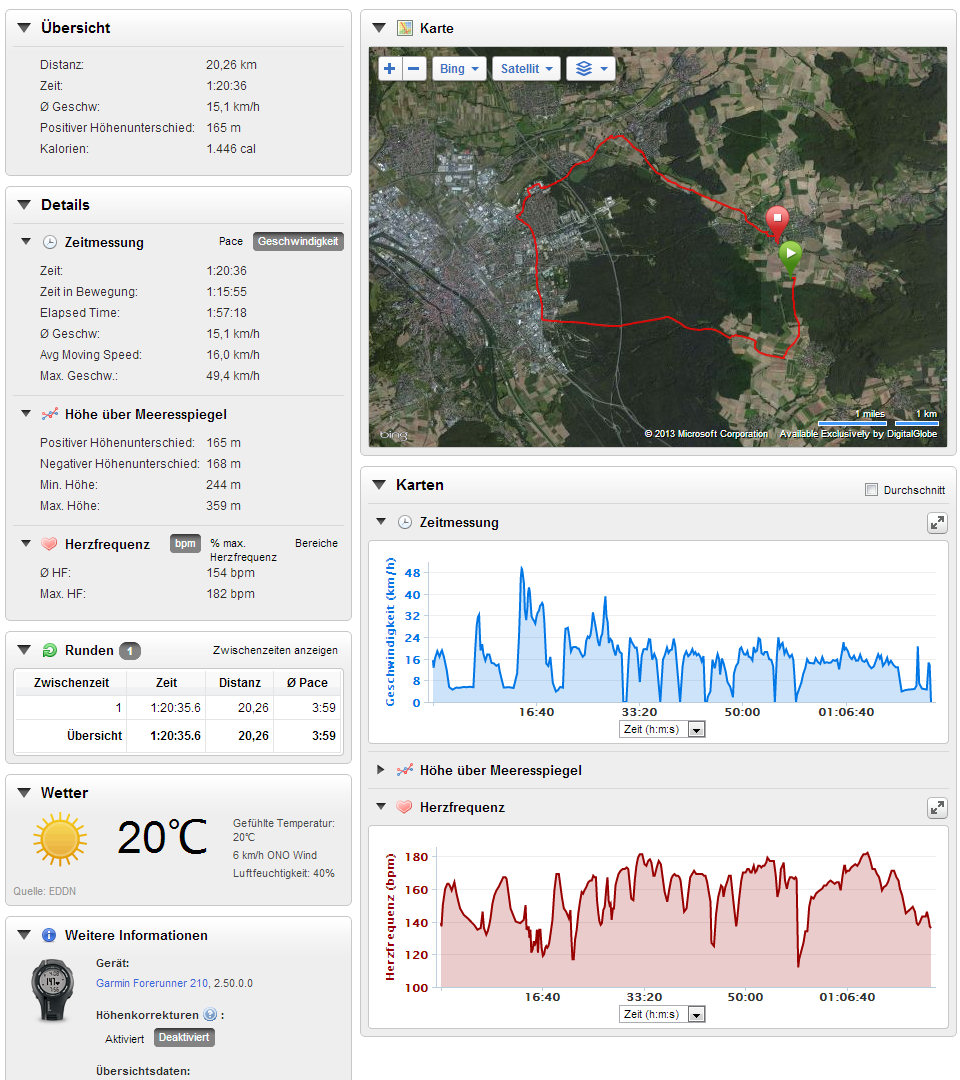Select Geschwindigkeit speed display toggle
This screenshot has width=960, height=1080.
click(298, 242)
